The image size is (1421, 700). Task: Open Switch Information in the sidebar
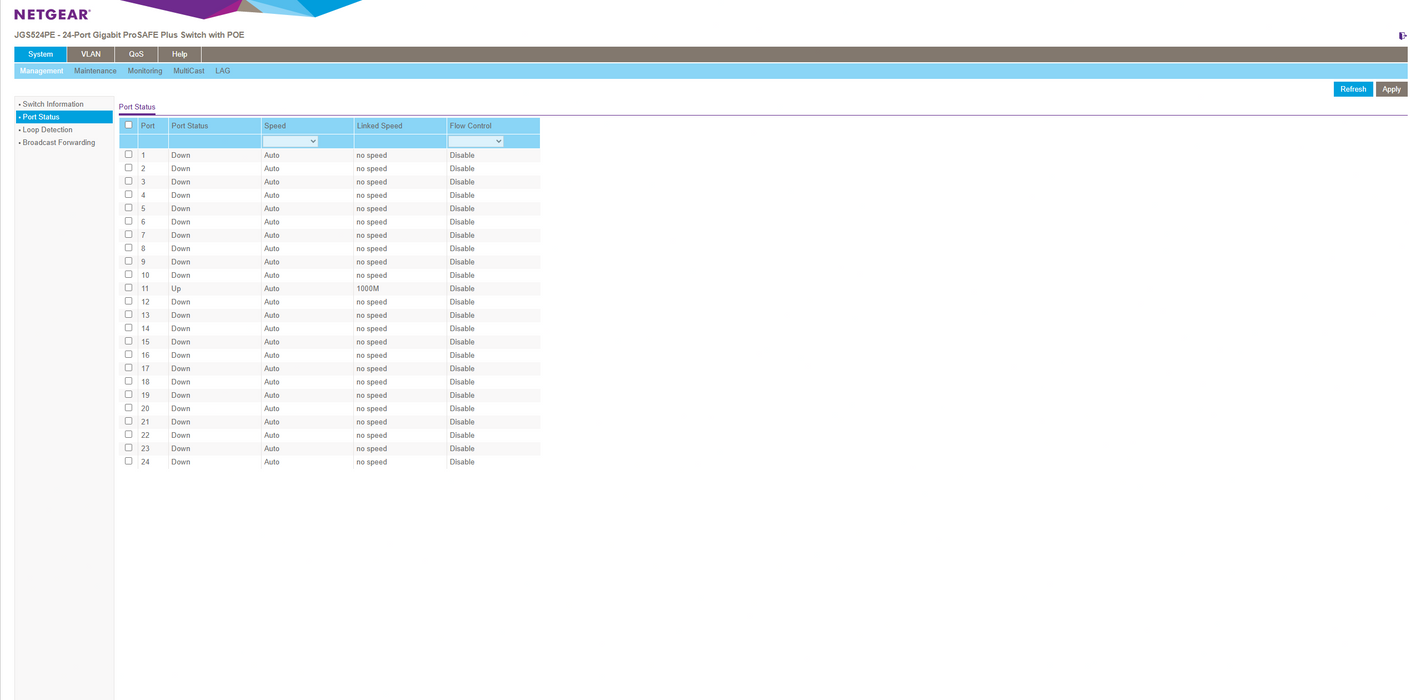53,104
